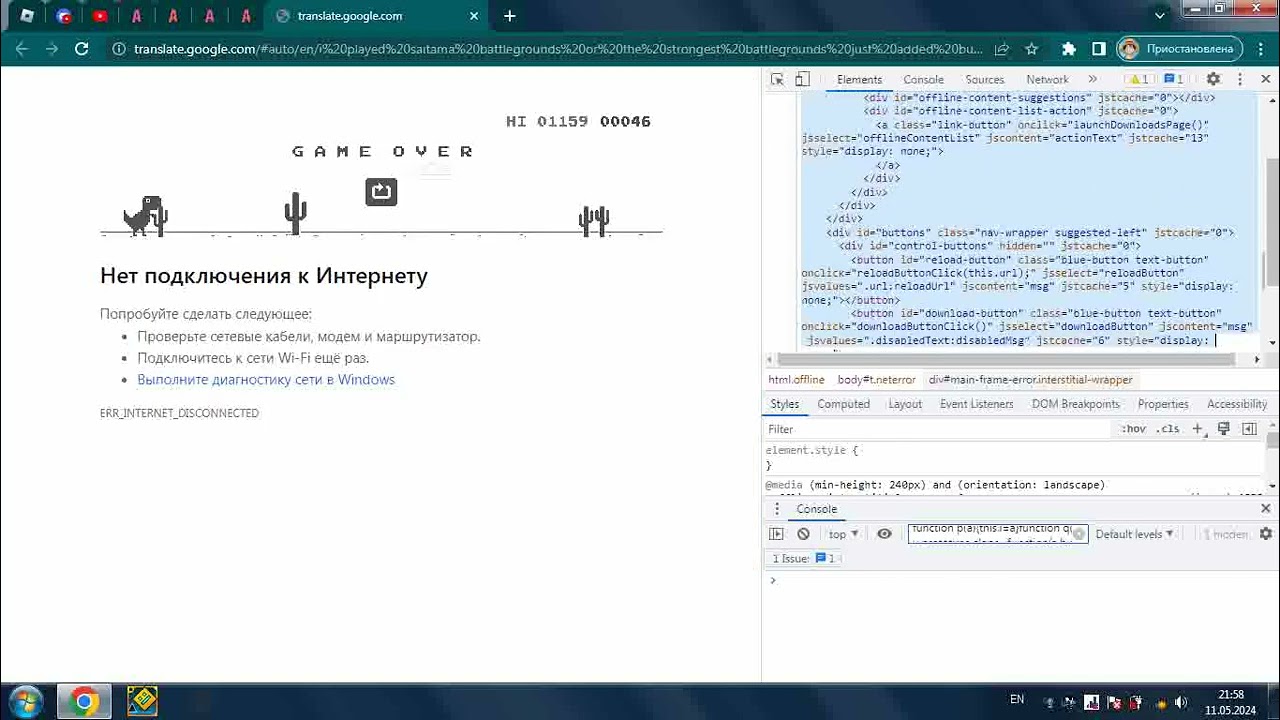This screenshot has width=1280, height=720.
Task: Toggle the browser side panel icon
Action: (x=1099, y=48)
